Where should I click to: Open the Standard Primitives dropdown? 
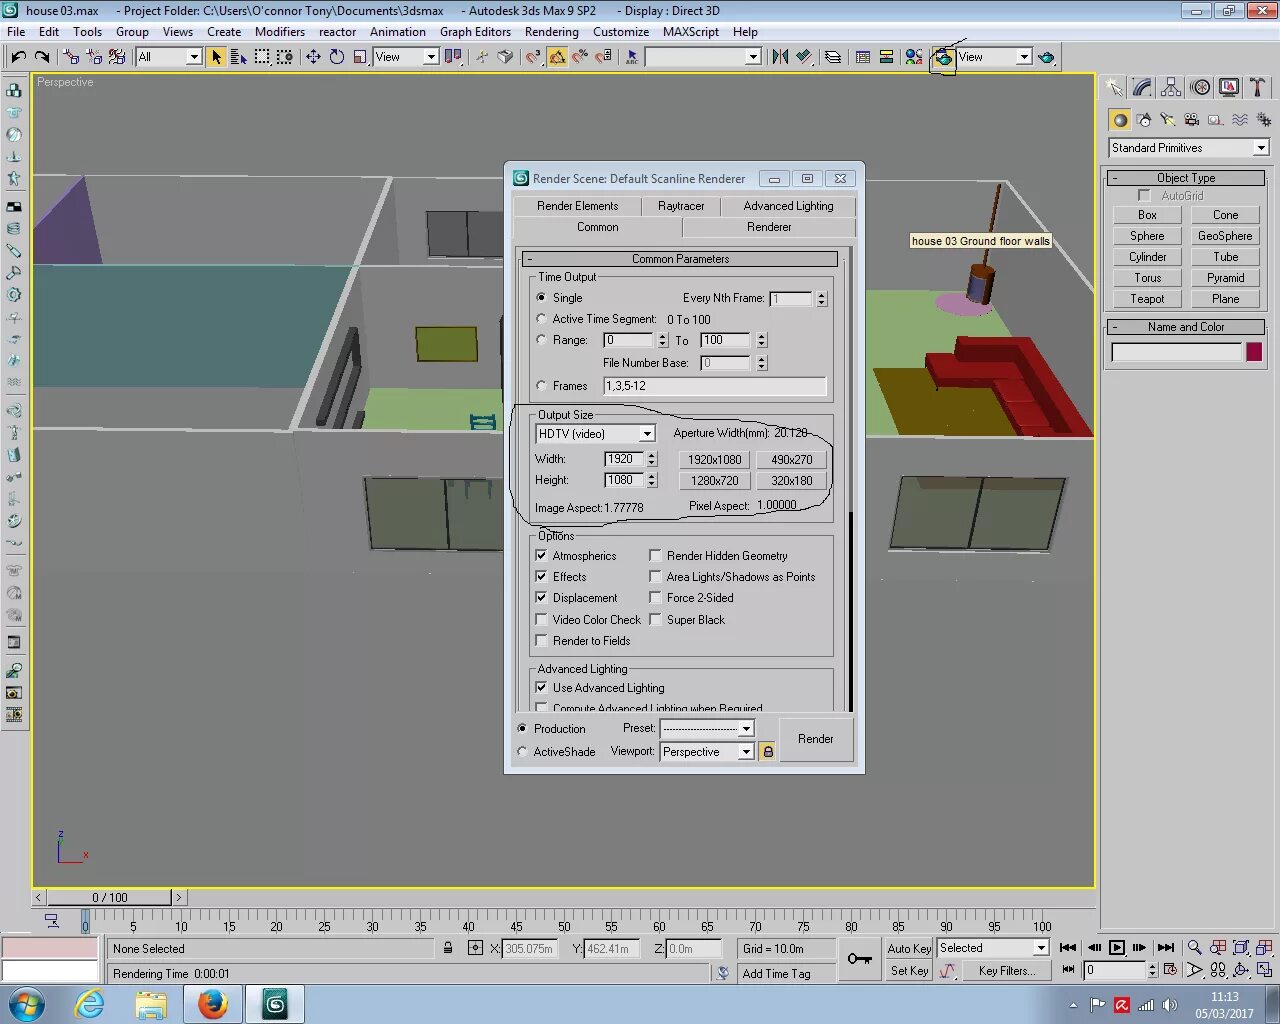1189,148
